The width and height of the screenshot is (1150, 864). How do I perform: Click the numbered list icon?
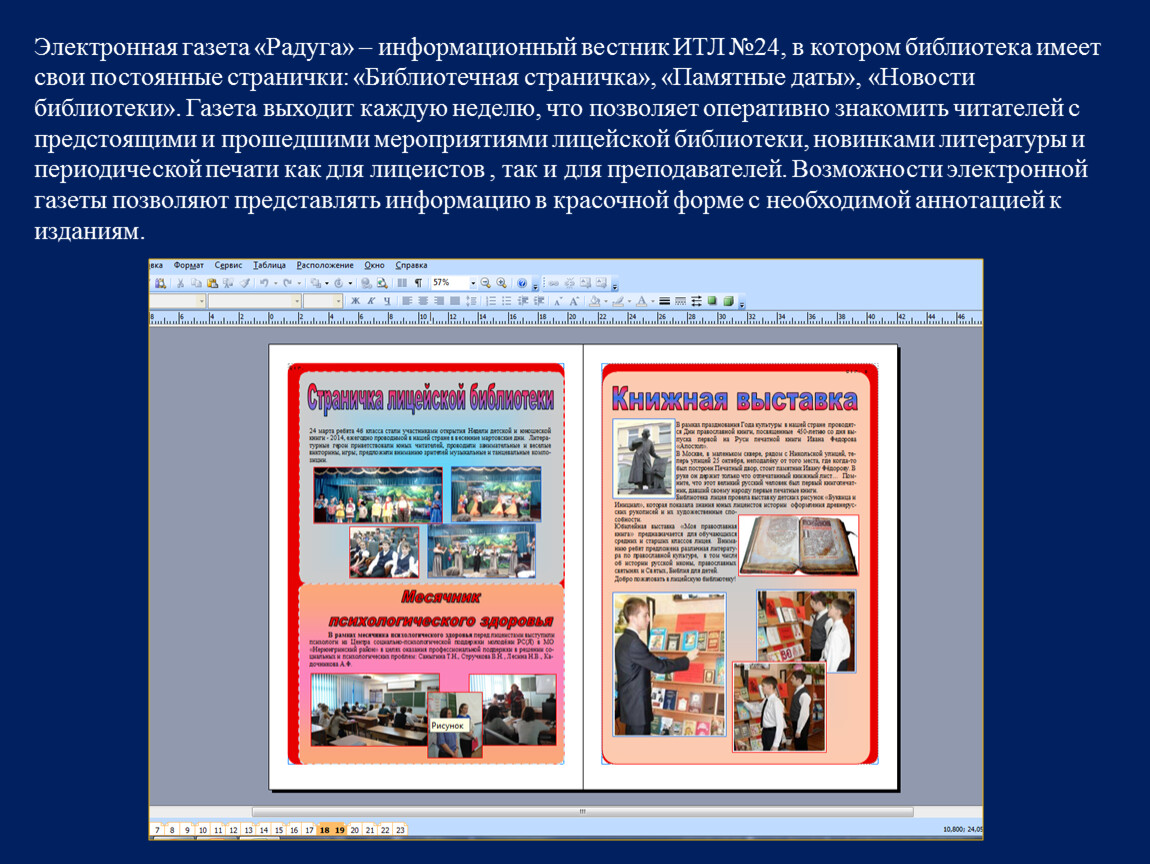(491, 301)
